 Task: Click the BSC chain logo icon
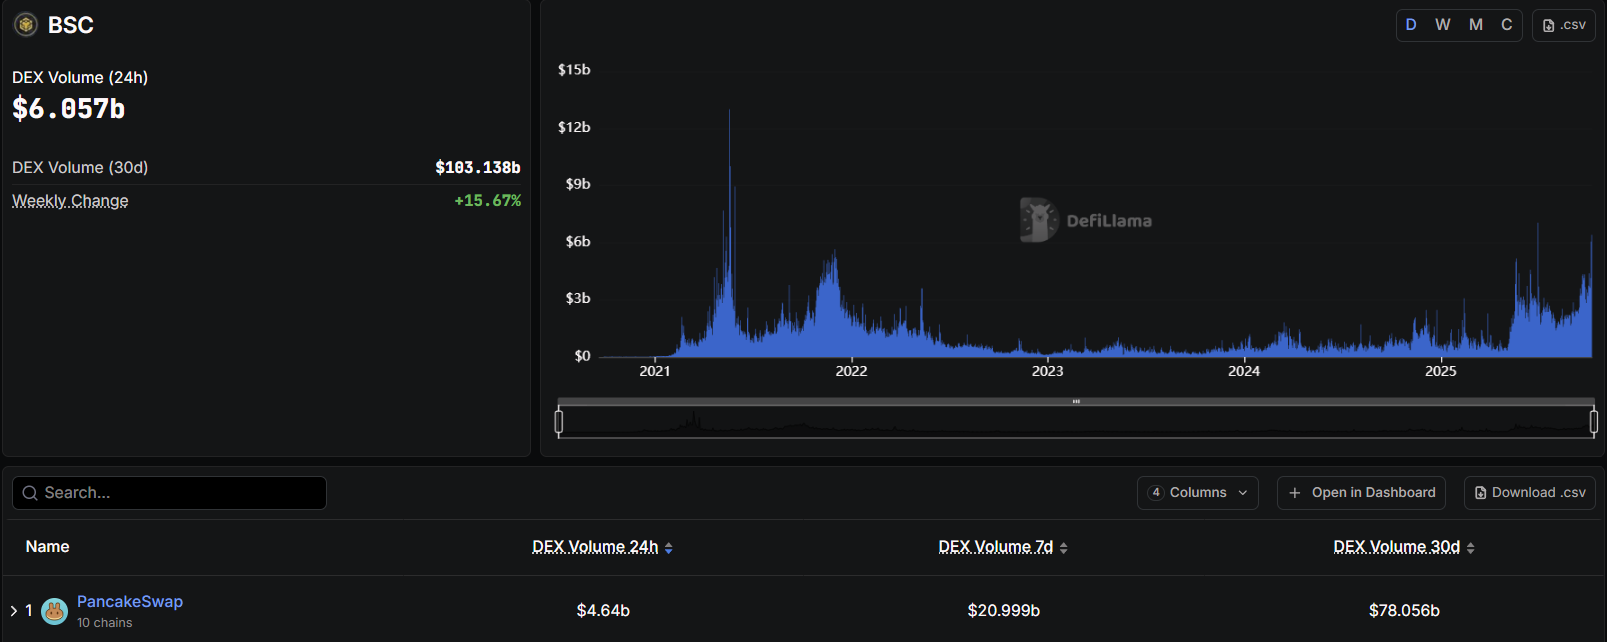point(26,25)
